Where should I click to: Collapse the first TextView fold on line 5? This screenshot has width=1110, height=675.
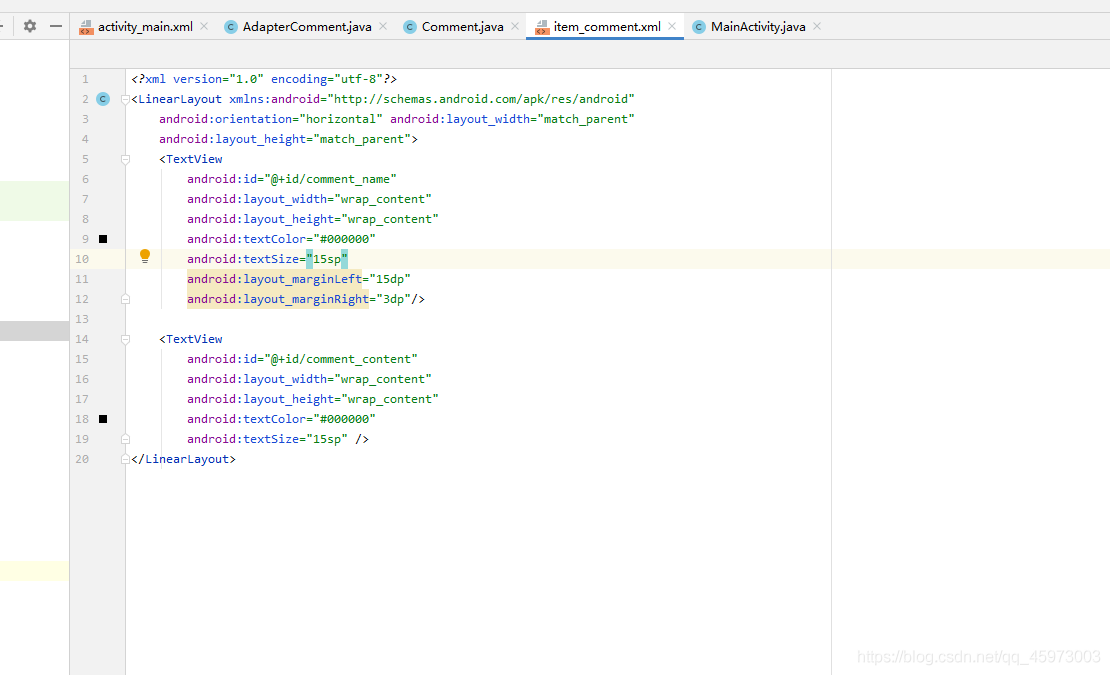pos(125,160)
